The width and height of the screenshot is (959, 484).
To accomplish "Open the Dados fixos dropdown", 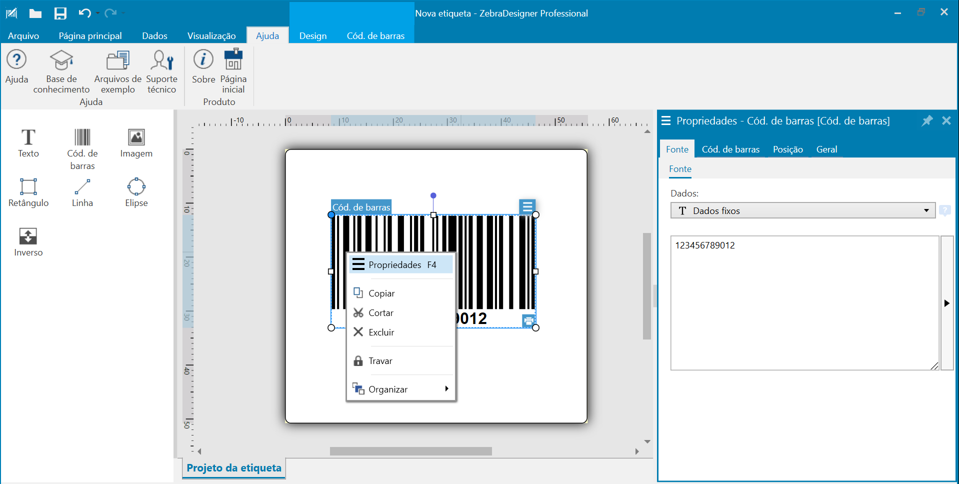I will (803, 210).
